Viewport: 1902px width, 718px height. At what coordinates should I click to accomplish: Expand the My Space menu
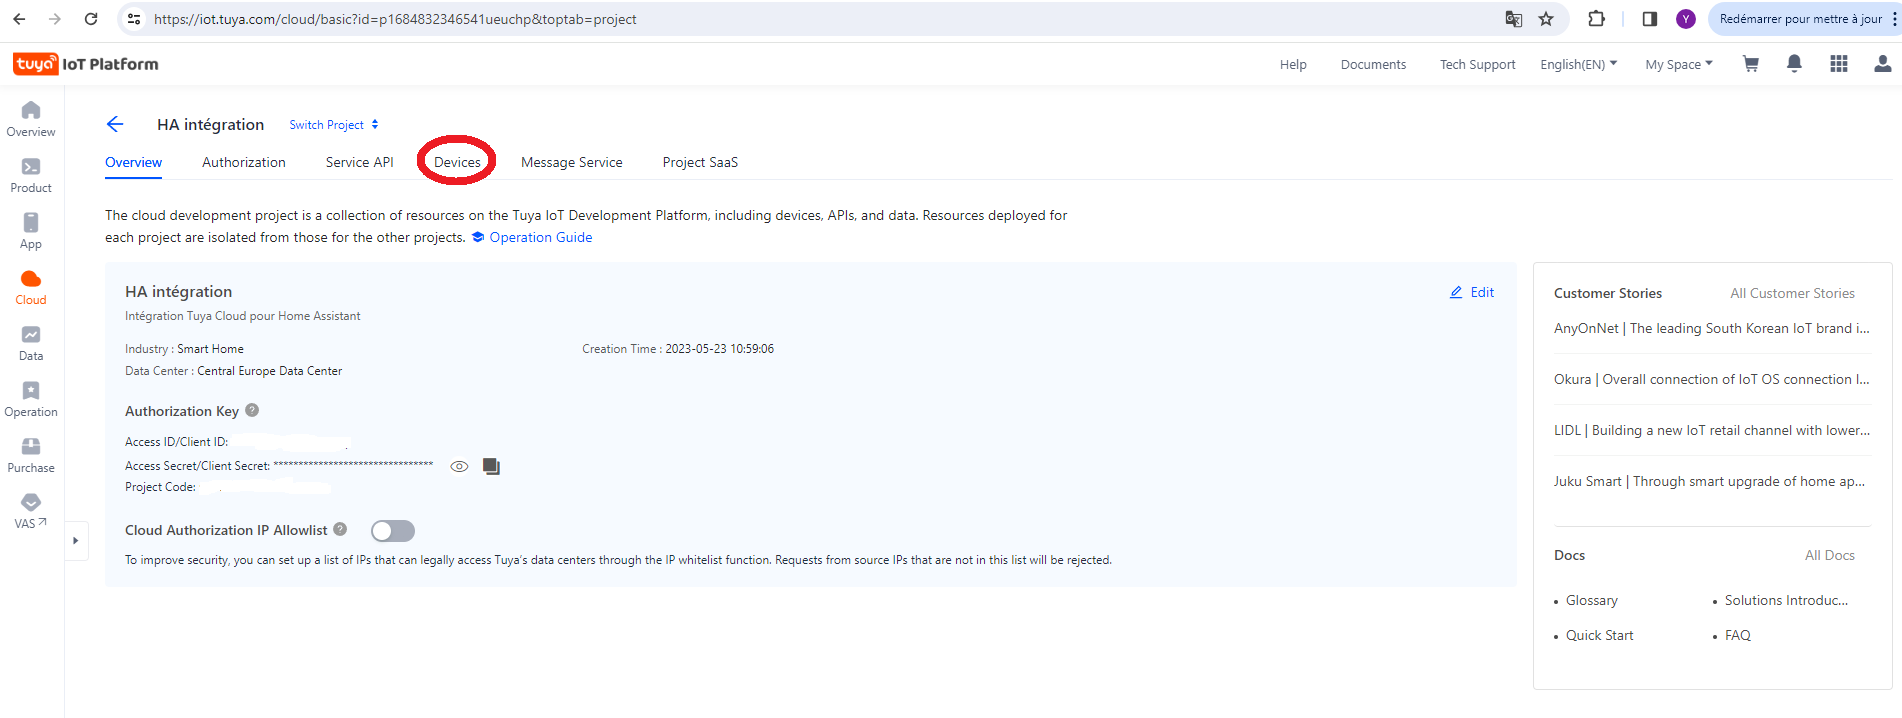point(1679,64)
